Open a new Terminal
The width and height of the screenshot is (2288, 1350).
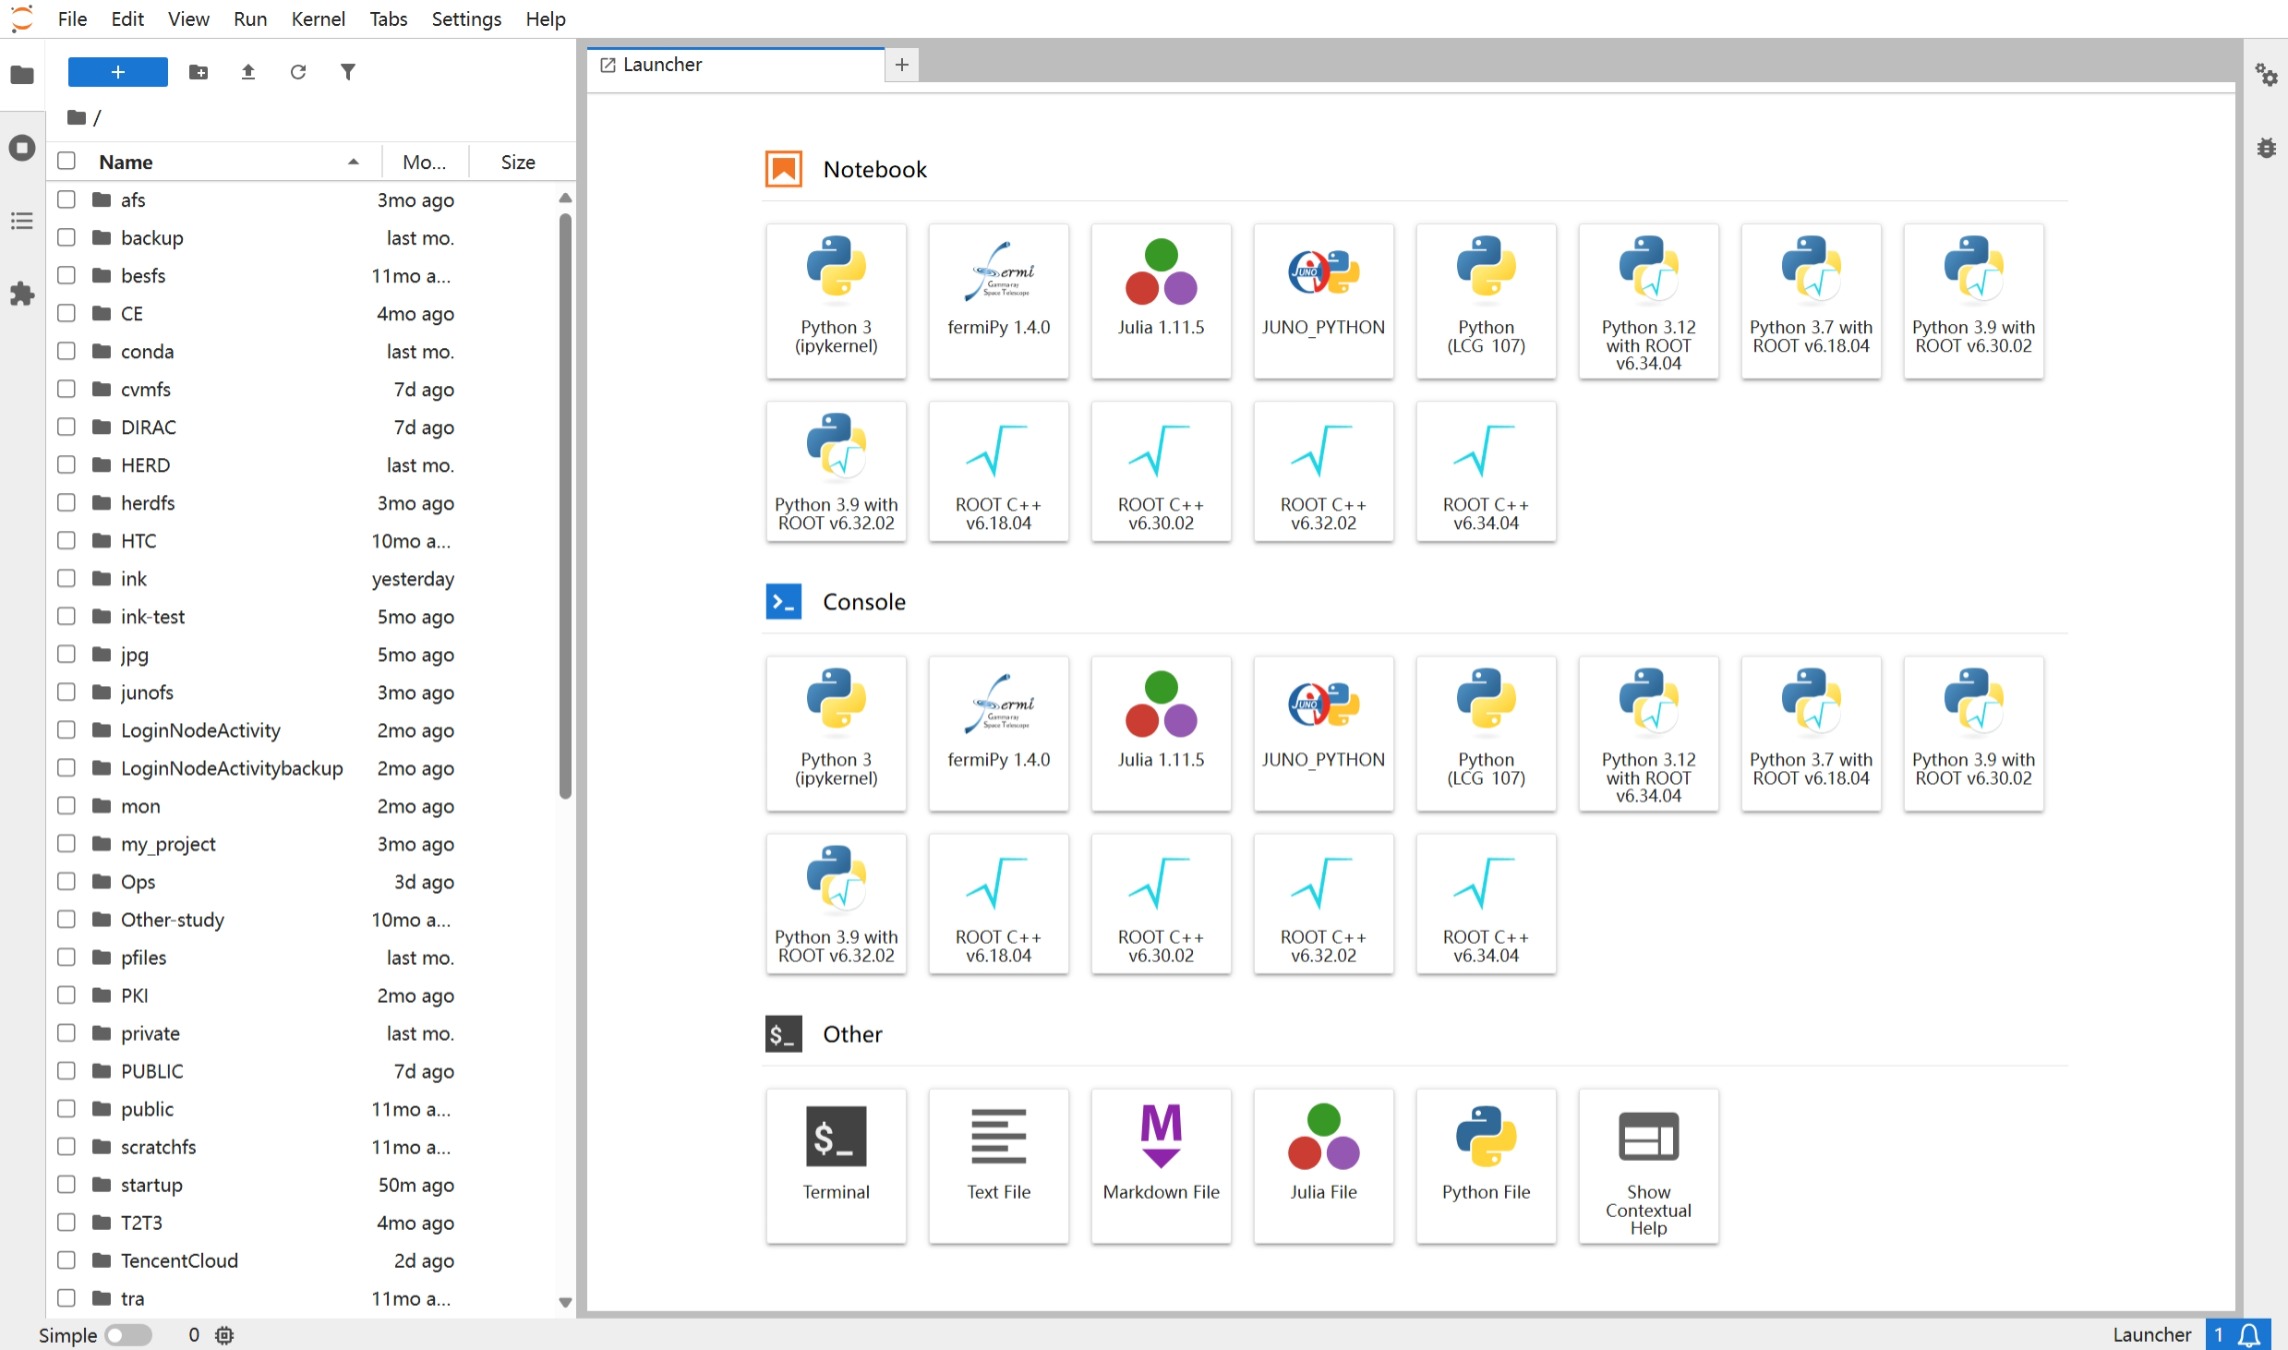pyautogui.click(x=836, y=1166)
